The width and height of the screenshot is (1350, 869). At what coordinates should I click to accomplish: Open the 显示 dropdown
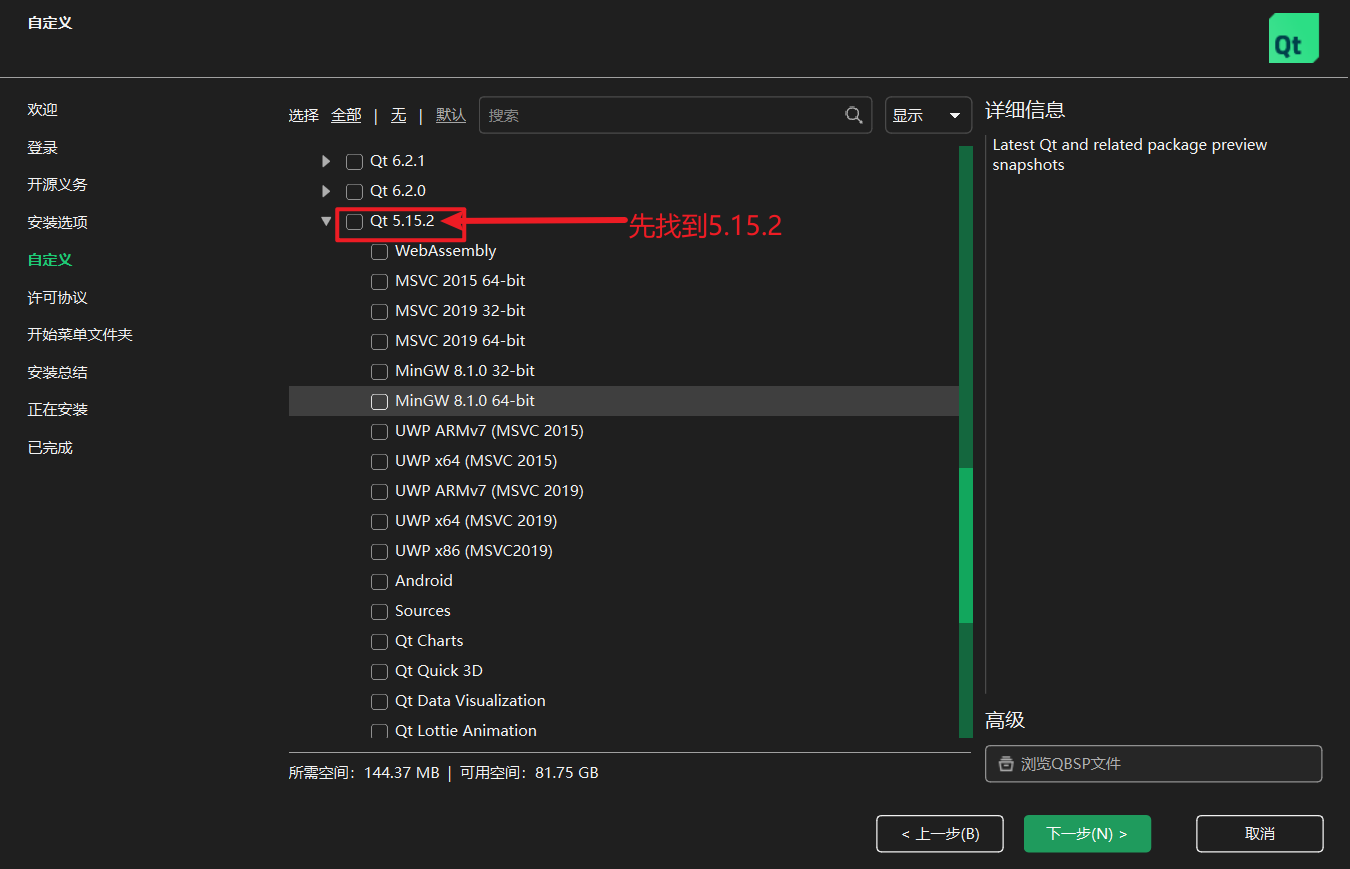928,115
